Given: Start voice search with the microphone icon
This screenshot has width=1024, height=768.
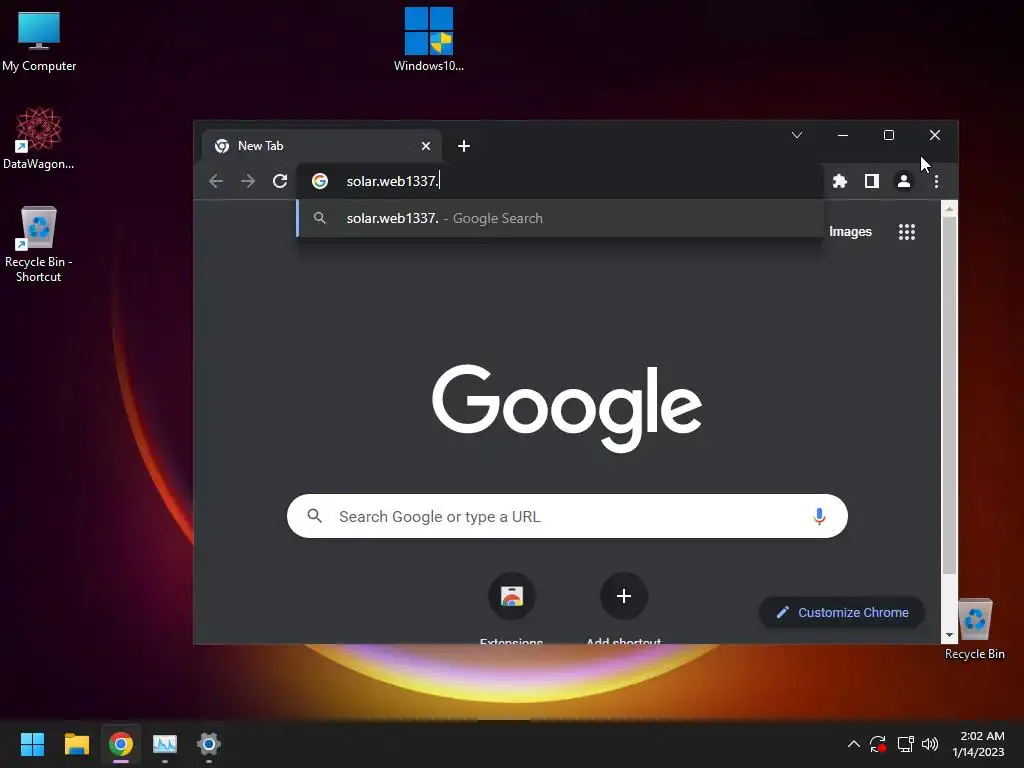Looking at the screenshot, I should (x=819, y=517).
